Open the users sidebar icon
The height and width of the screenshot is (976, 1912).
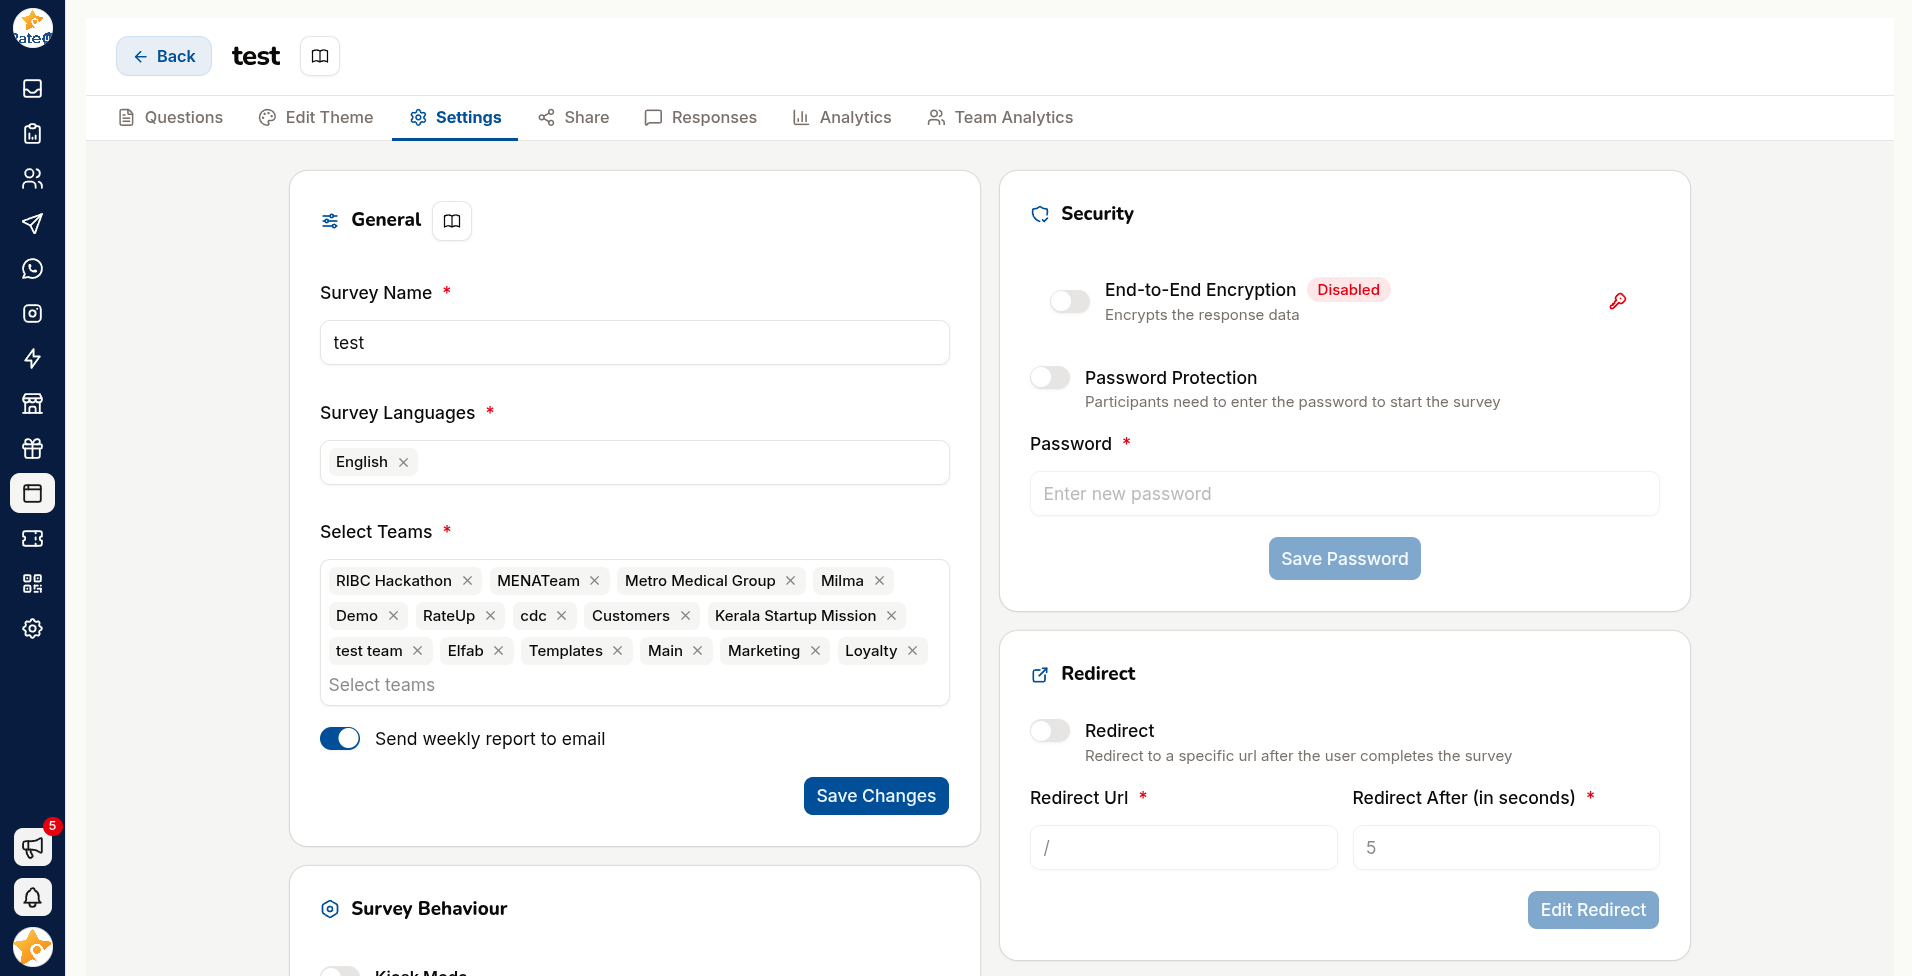click(32, 179)
